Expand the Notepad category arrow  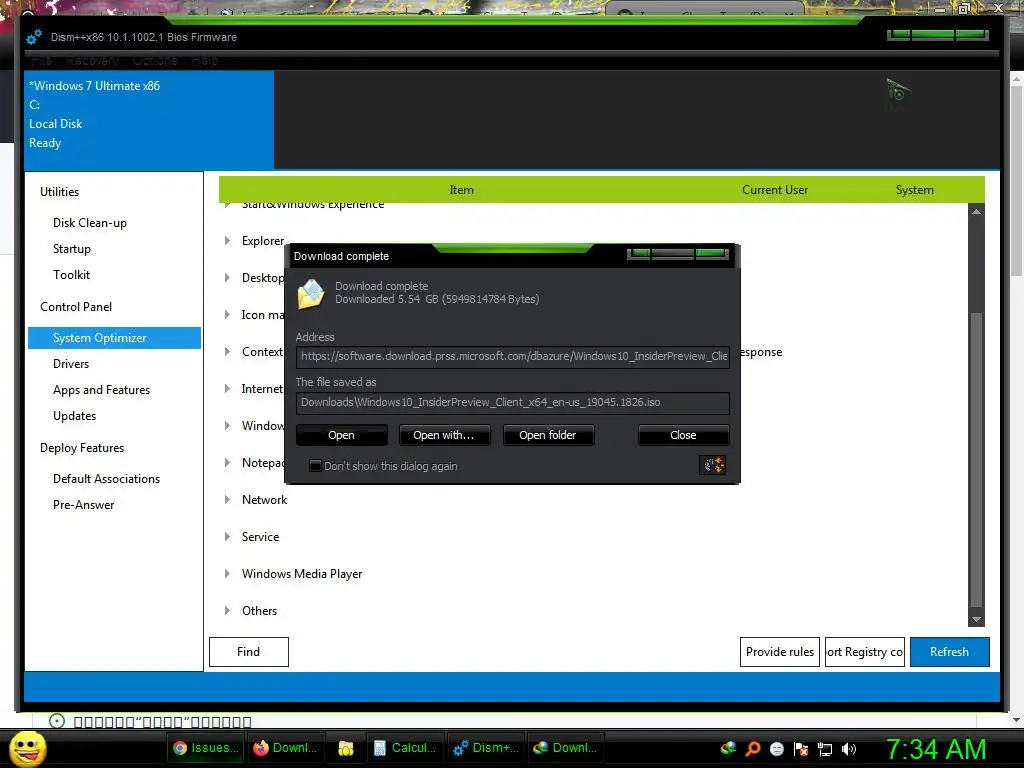pos(227,462)
